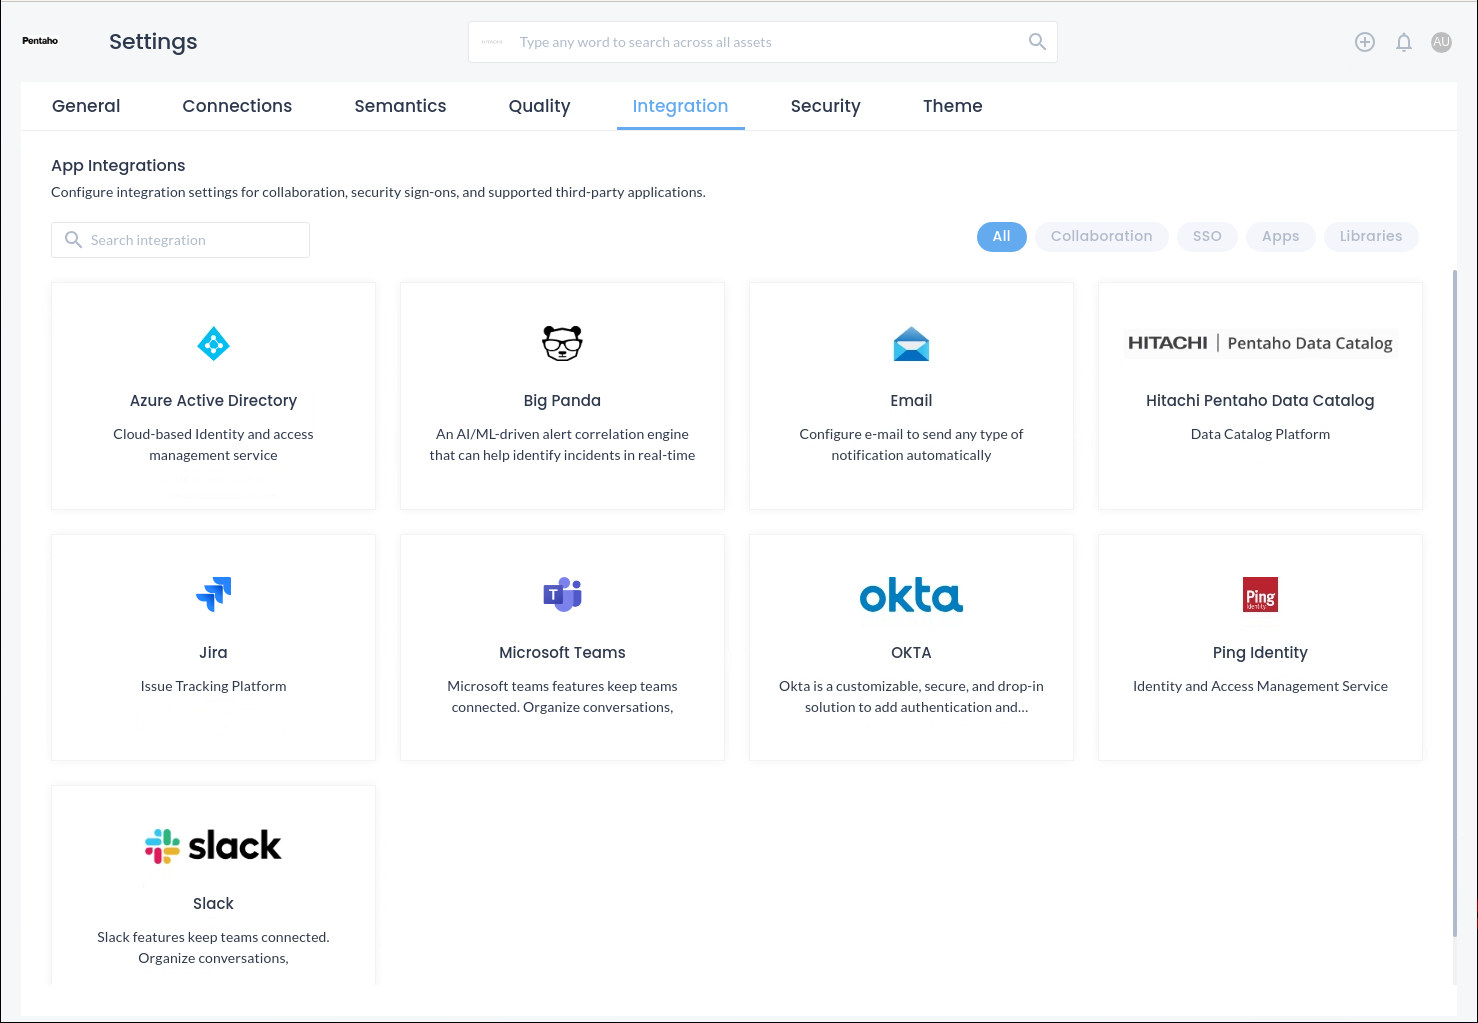This screenshot has height=1023, width=1478.
Task: Open the Big Panda integration logo
Action: (562, 344)
